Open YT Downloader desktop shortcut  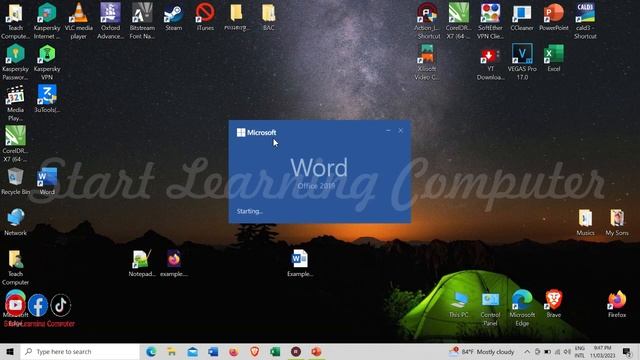tap(490, 64)
